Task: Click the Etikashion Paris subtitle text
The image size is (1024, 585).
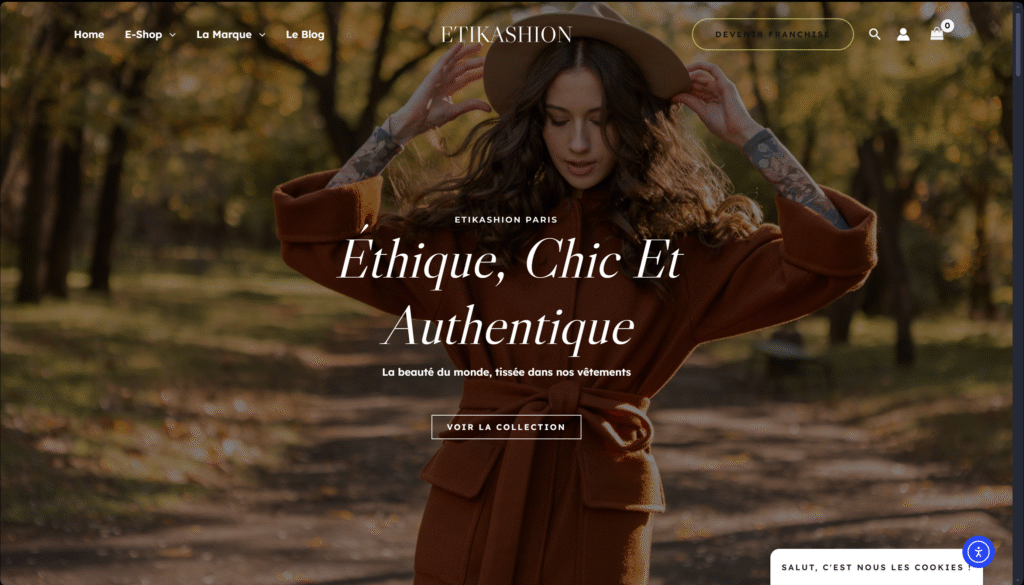Action: 506,219
